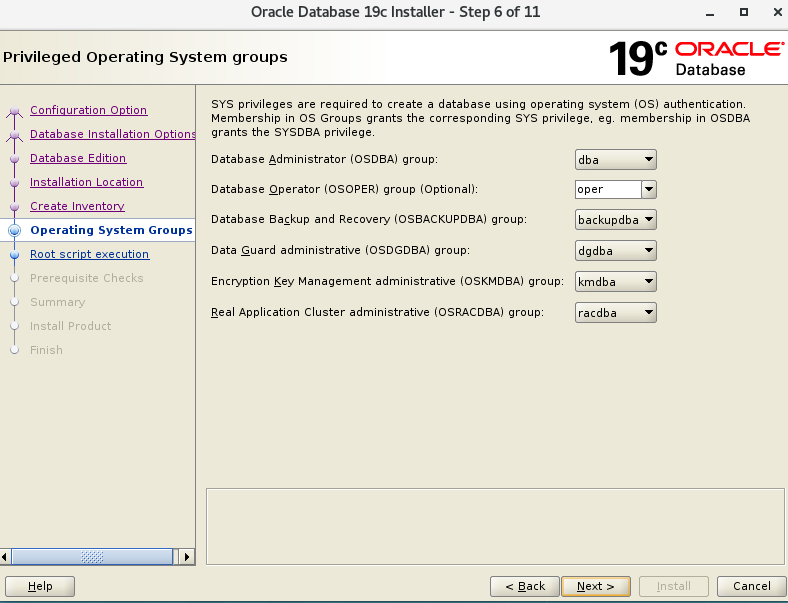The image size is (788, 603).
Task: Open the Create Inventory step
Action: [77, 206]
